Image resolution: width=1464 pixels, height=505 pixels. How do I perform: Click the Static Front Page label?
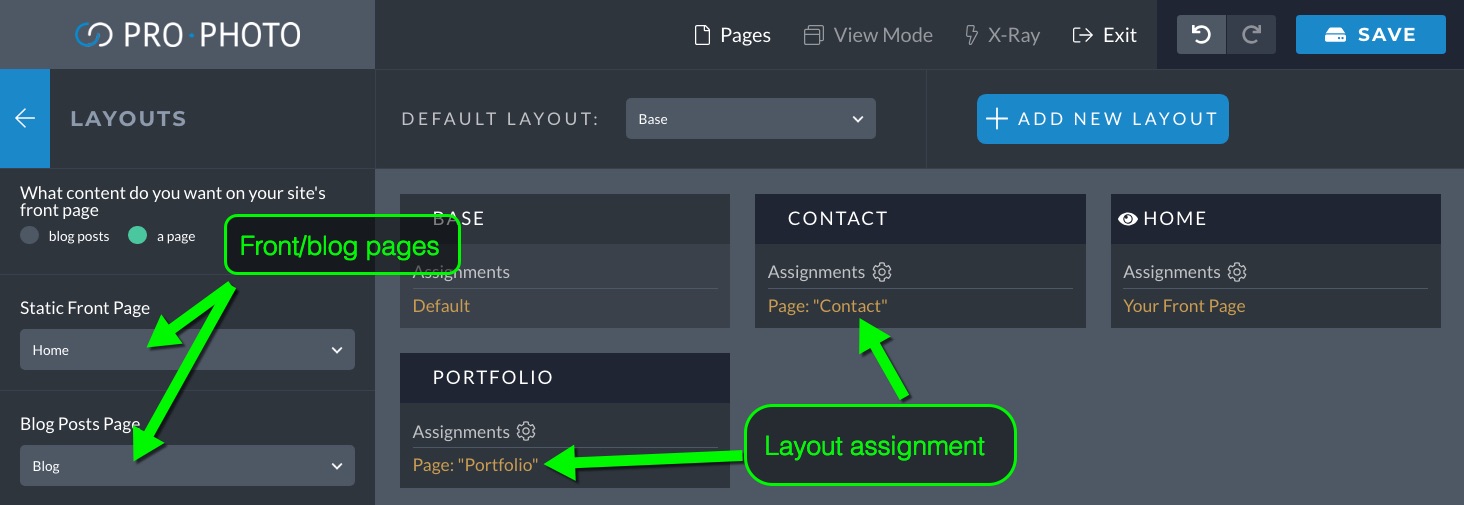85,308
